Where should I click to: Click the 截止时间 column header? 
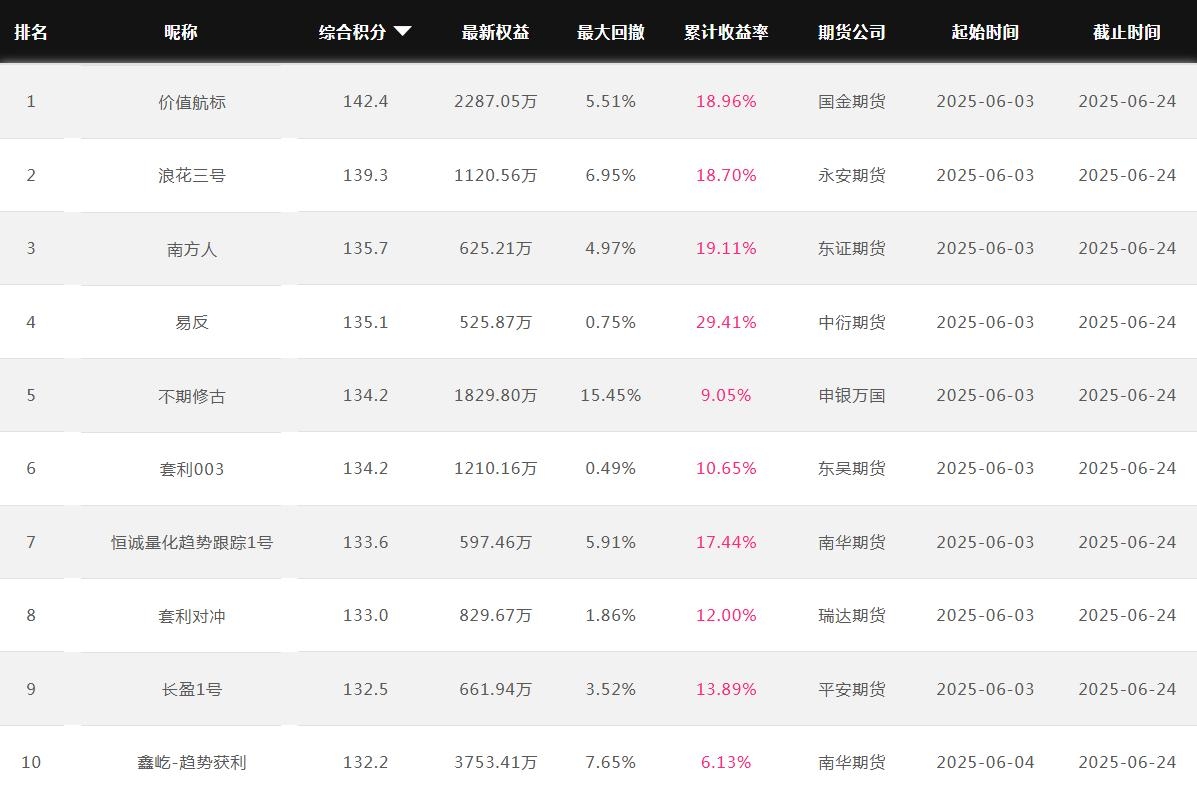pyautogui.click(x=1127, y=32)
